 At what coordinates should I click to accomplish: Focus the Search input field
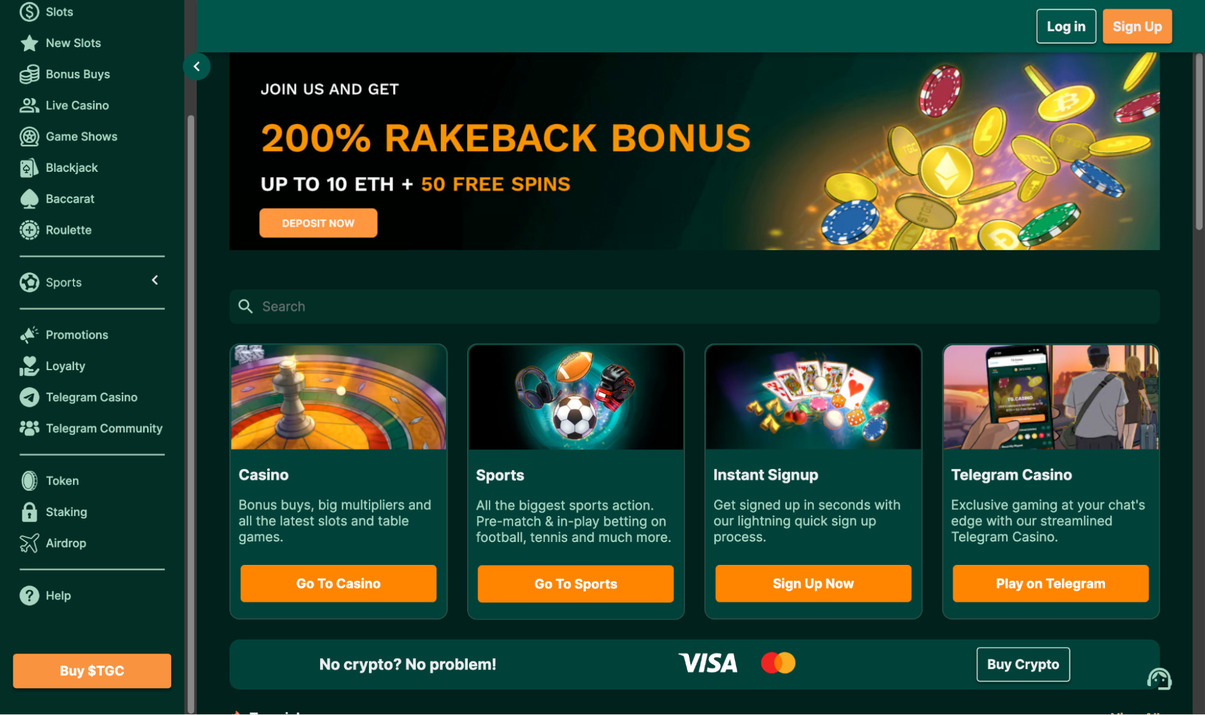coord(694,306)
